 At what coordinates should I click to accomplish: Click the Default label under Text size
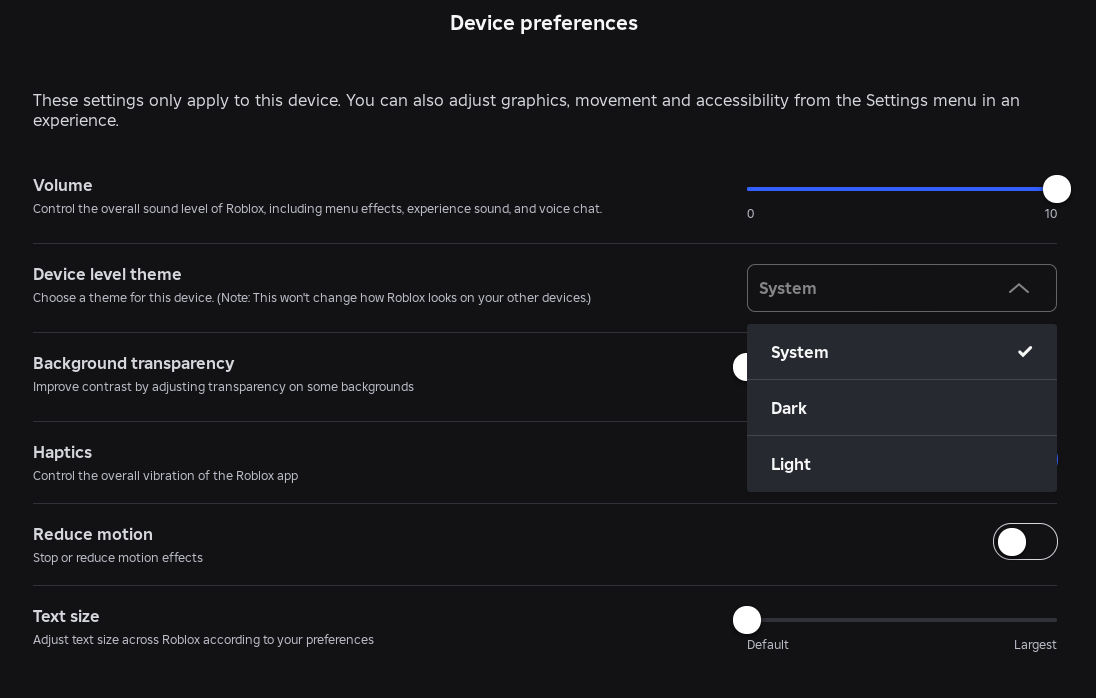[x=768, y=645]
